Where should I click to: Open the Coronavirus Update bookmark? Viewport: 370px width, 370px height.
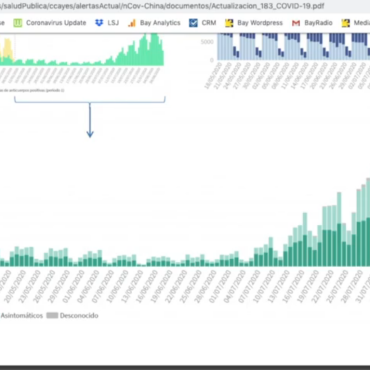[x=56, y=23]
